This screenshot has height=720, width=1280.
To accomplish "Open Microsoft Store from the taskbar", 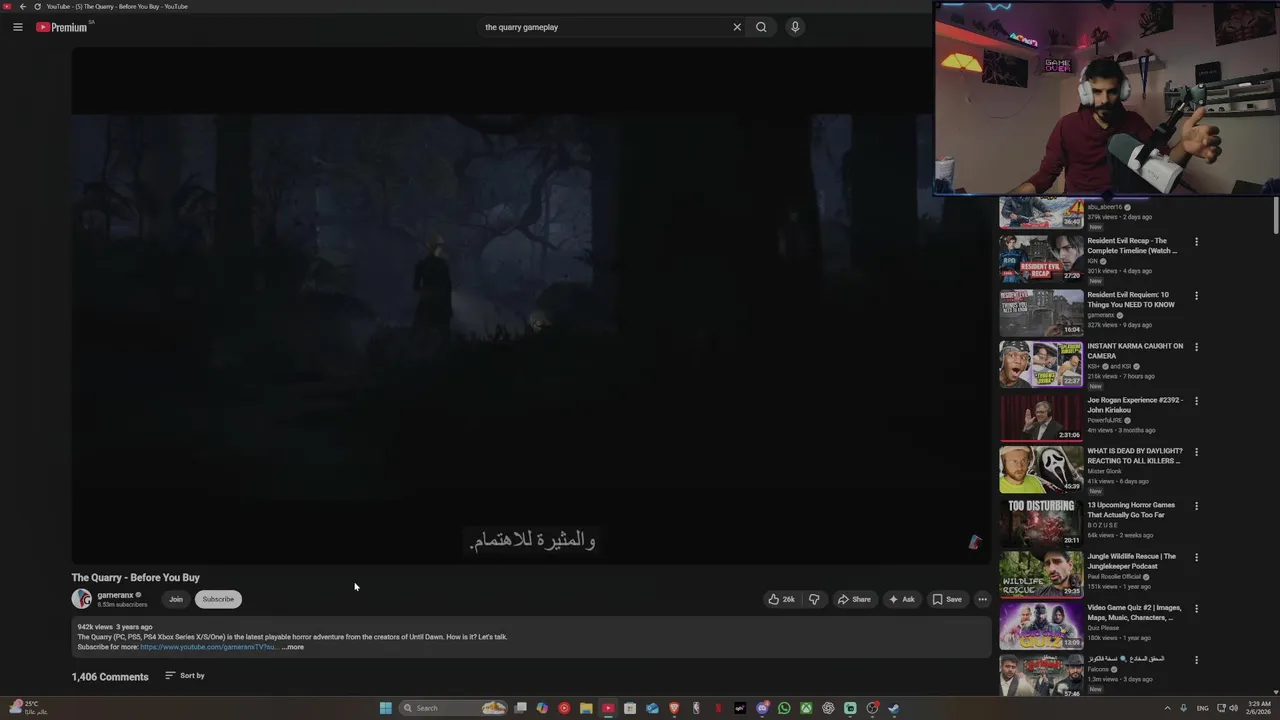I will [630, 708].
